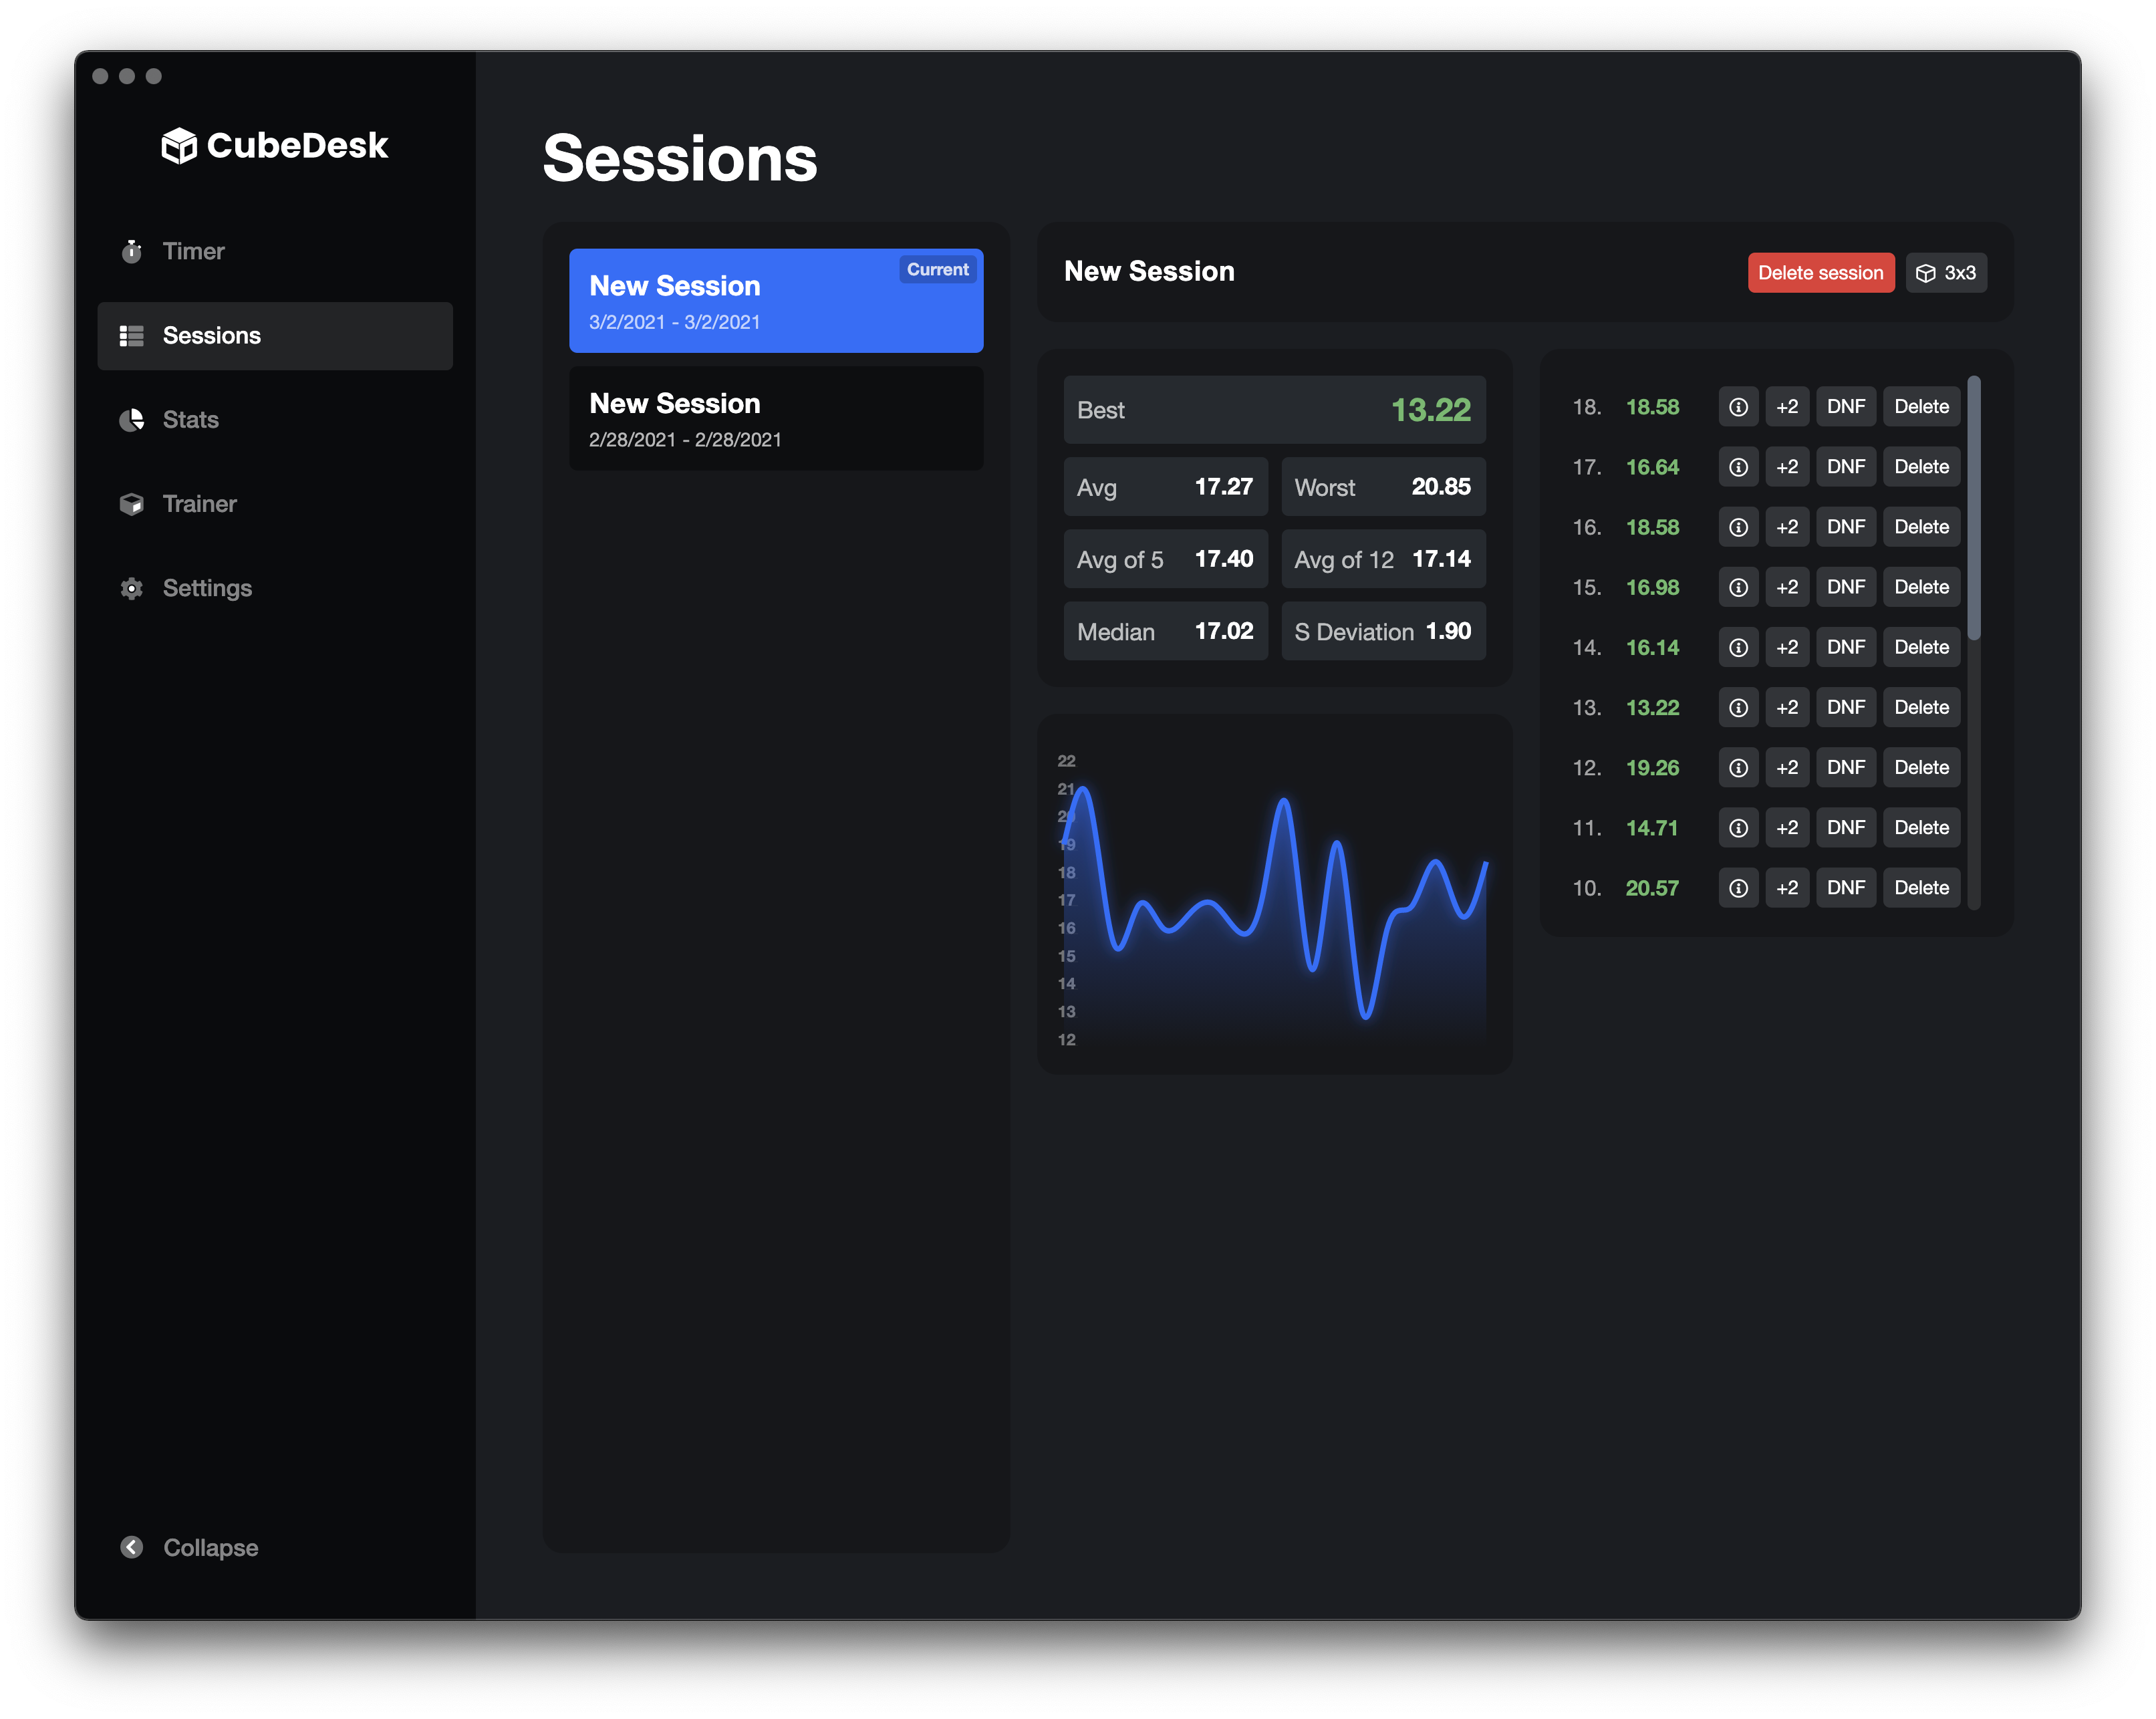Go to the Stats page
Screen dimensions: 2156x1719
coord(190,420)
